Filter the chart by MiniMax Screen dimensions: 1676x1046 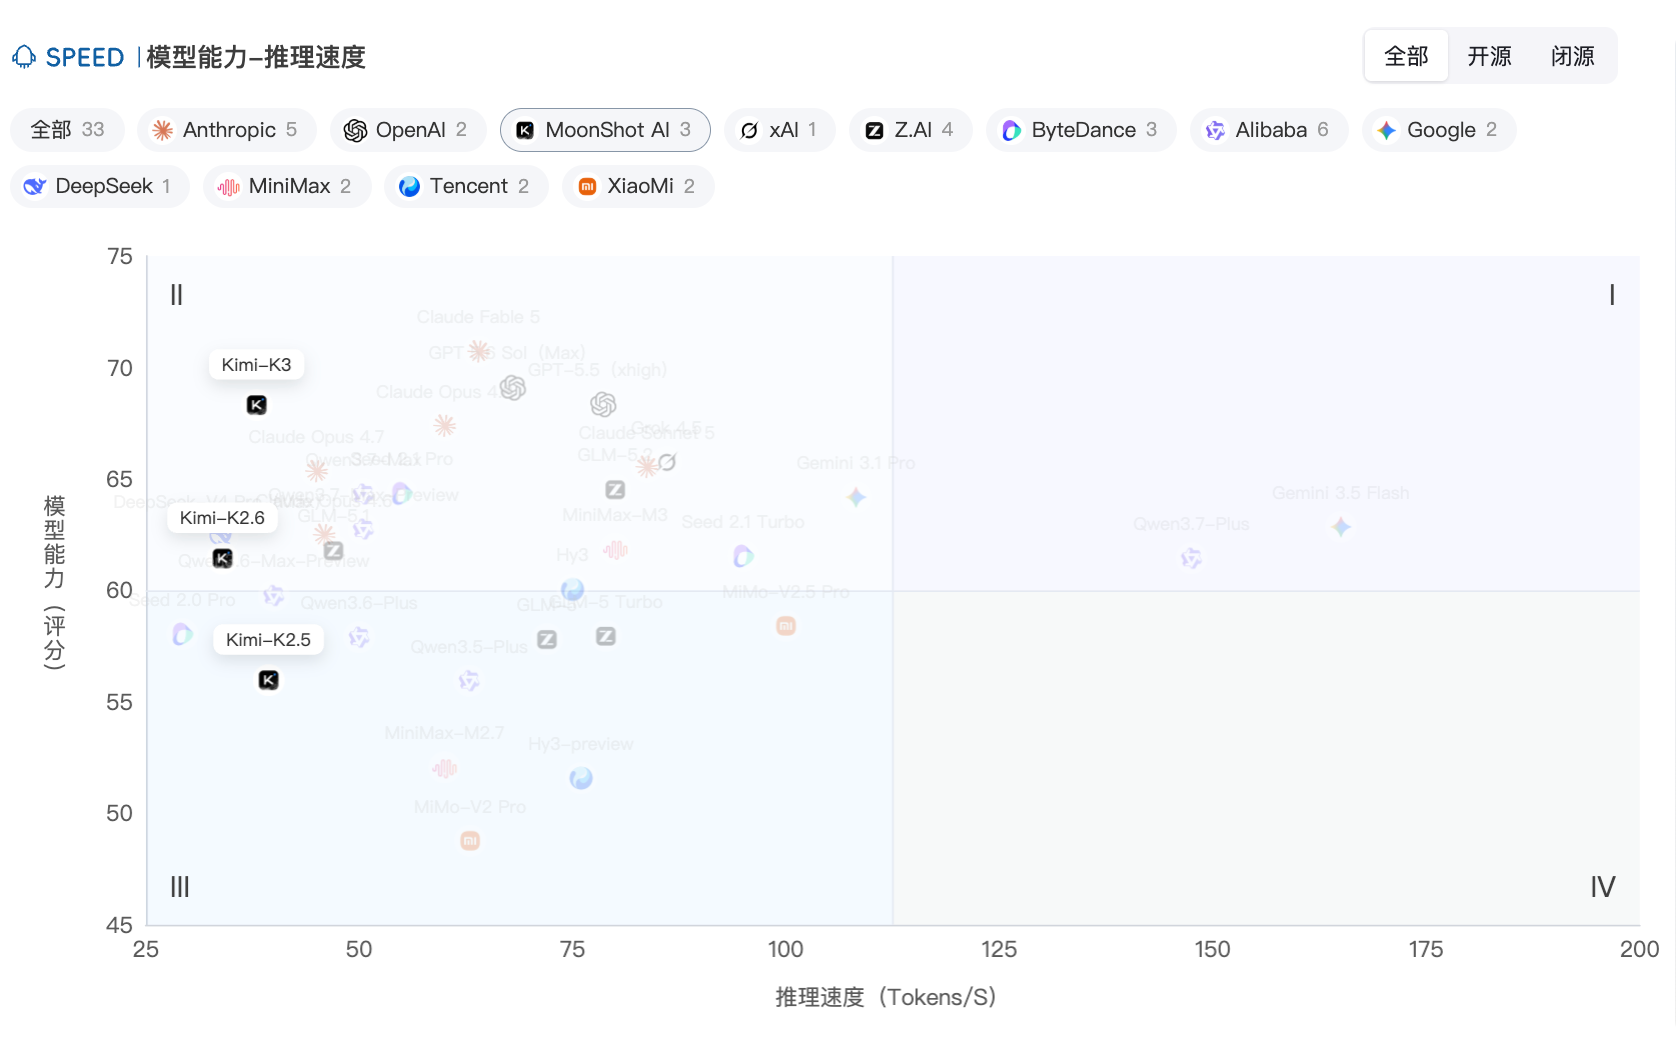pyautogui.click(x=287, y=186)
